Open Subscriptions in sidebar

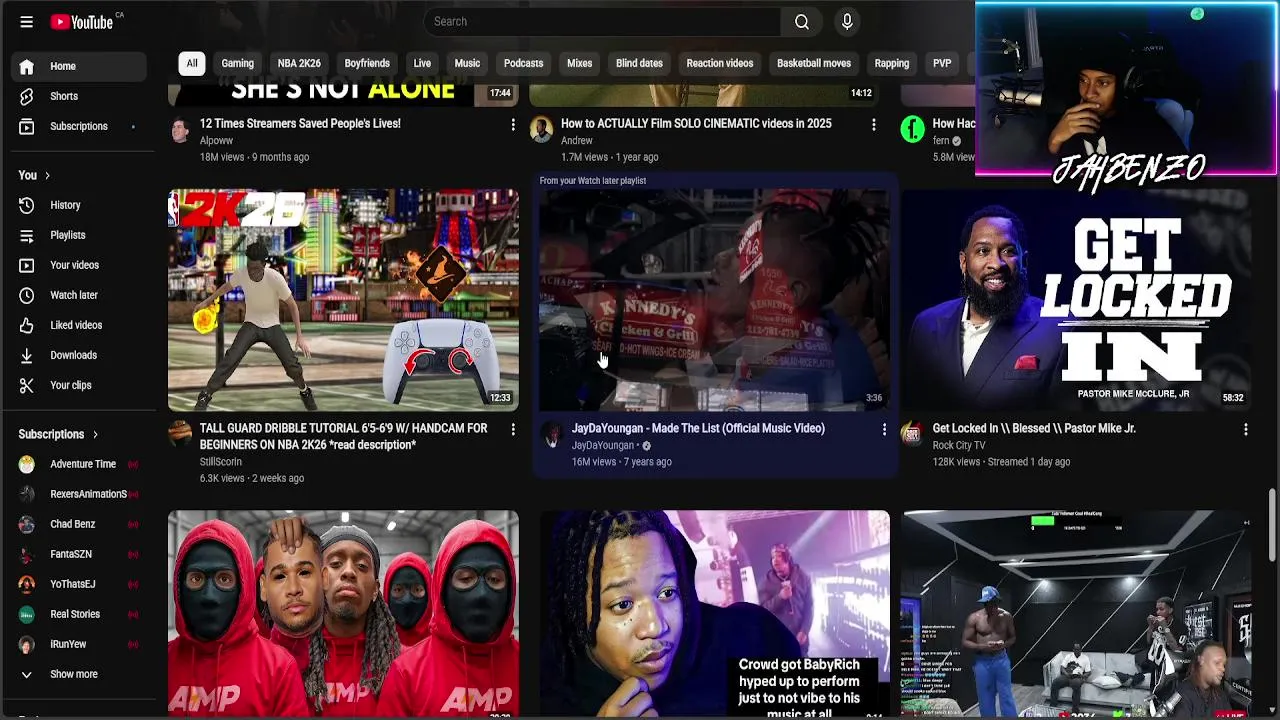(x=79, y=126)
